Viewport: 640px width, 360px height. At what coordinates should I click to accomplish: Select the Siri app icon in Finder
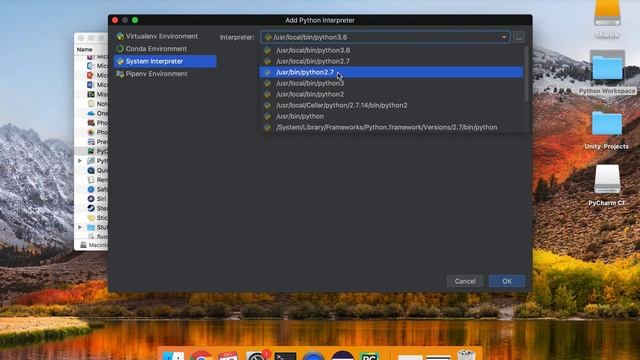coord(91,199)
